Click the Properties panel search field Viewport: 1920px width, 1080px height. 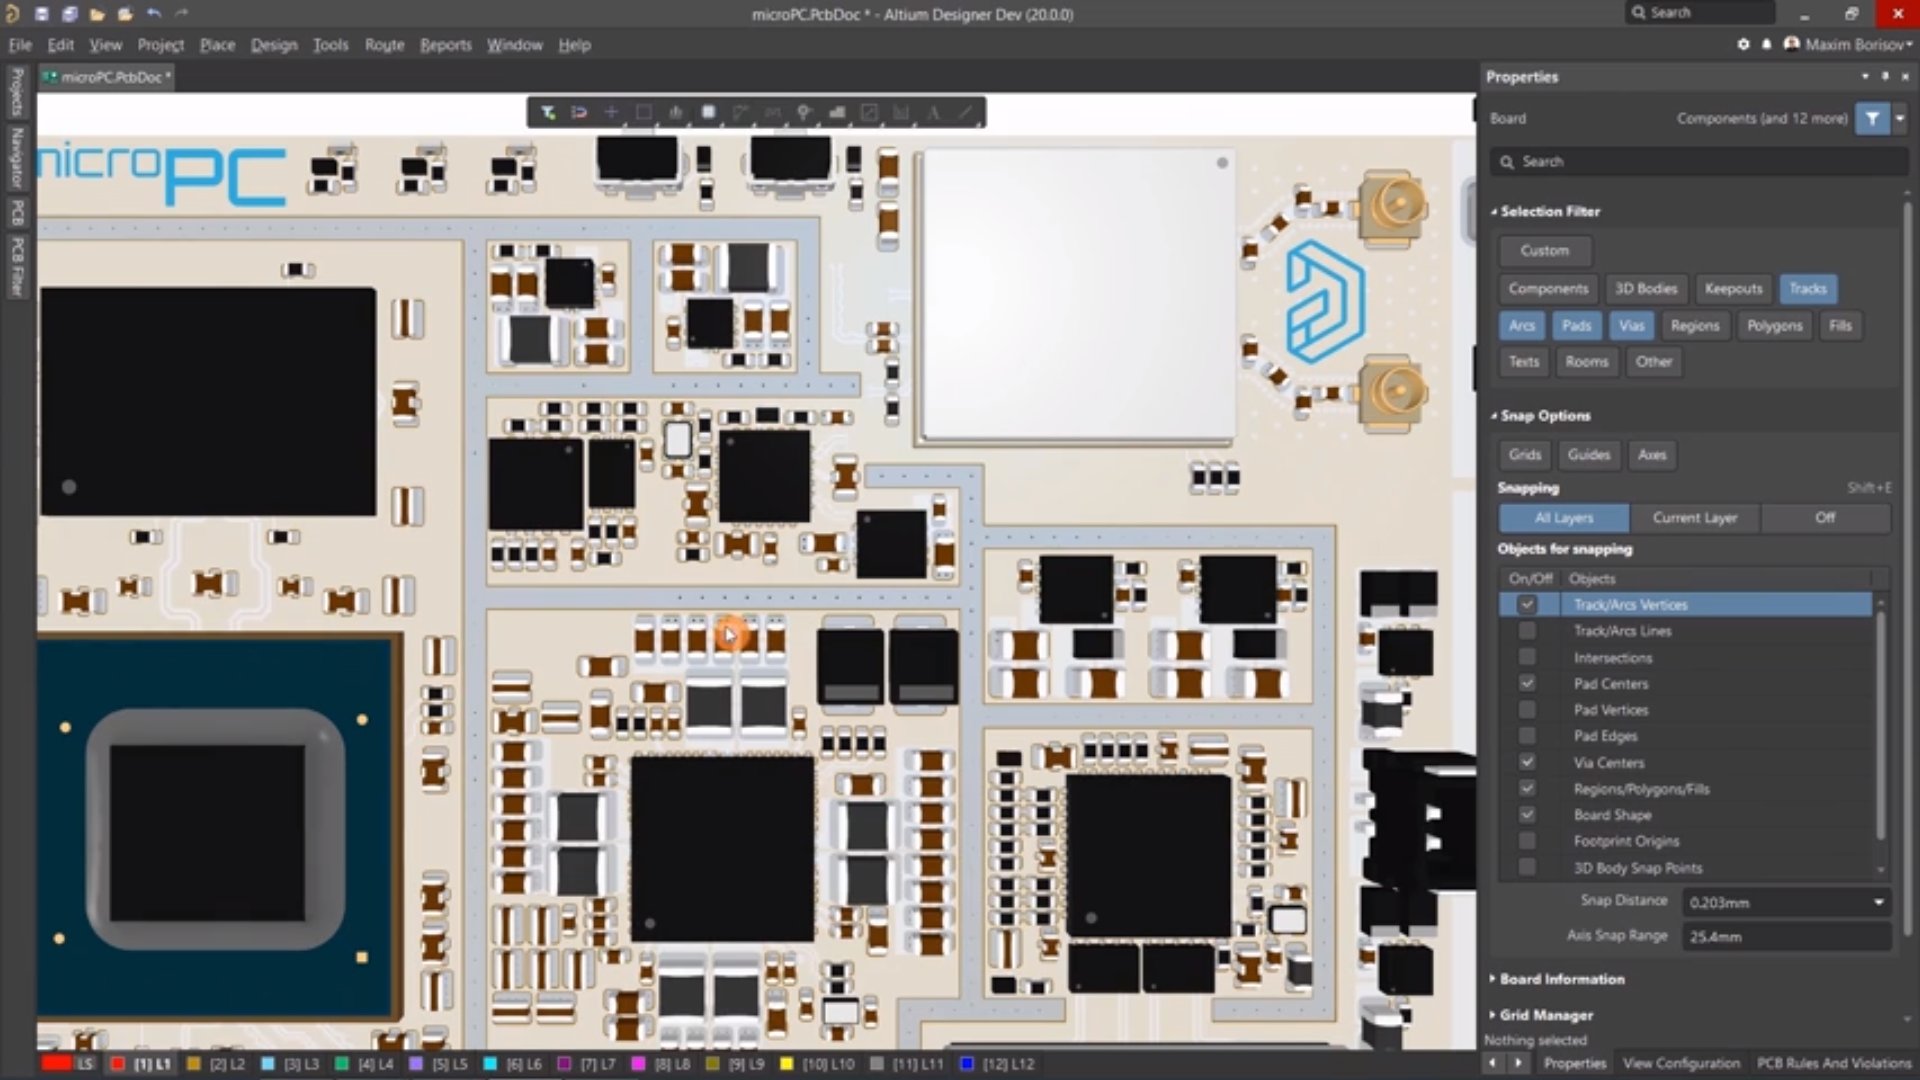tap(1697, 161)
